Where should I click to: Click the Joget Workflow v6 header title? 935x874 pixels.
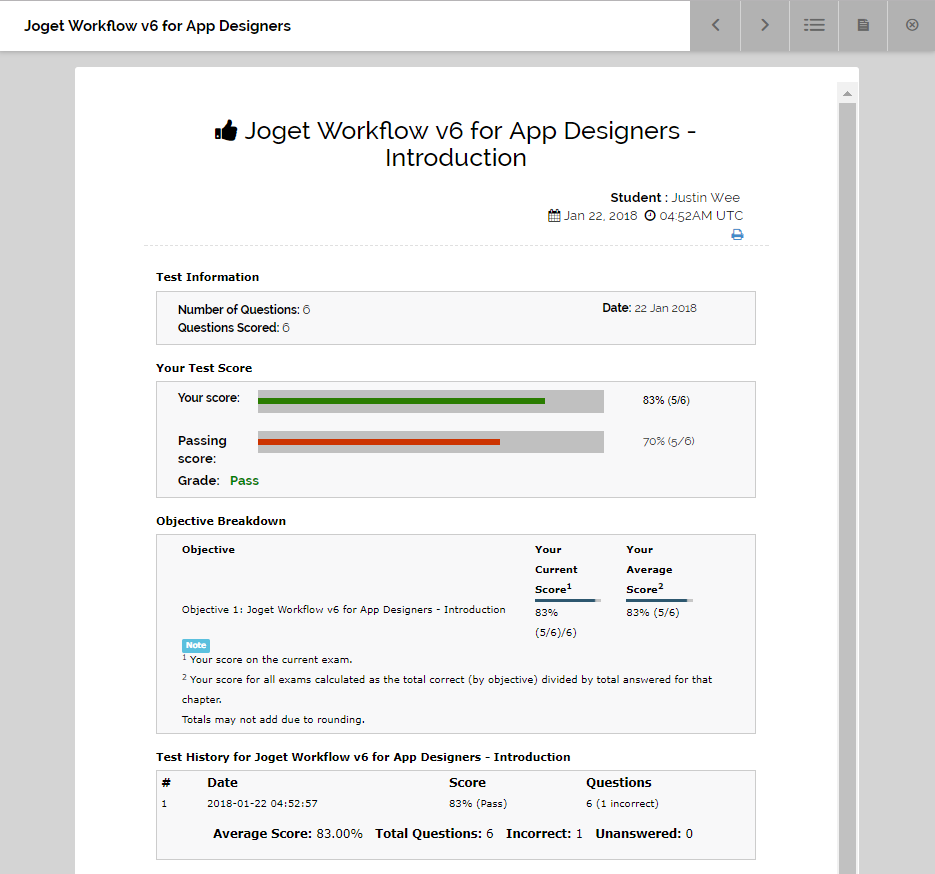coord(157,26)
